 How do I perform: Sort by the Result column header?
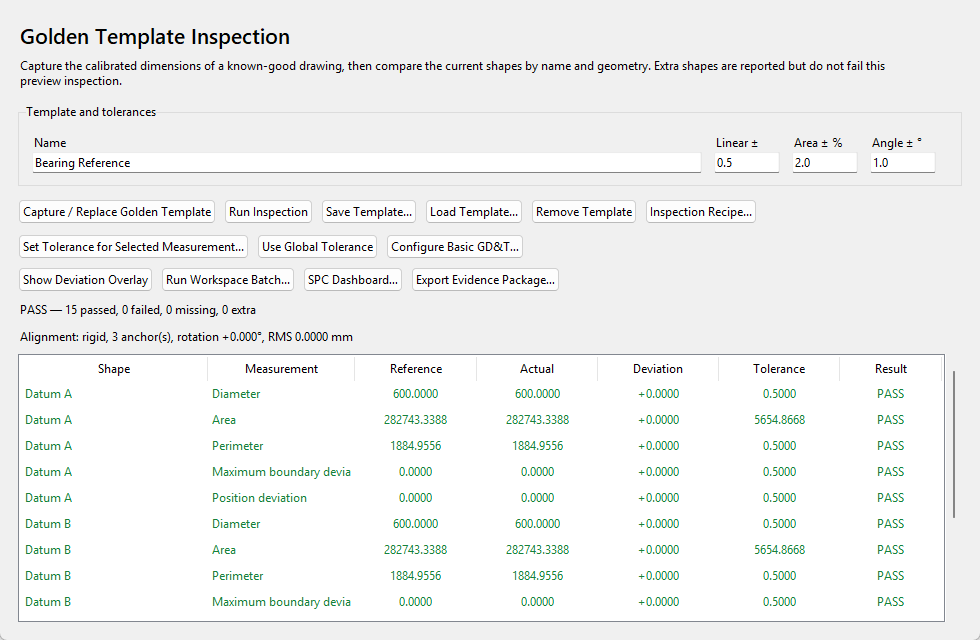click(891, 369)
